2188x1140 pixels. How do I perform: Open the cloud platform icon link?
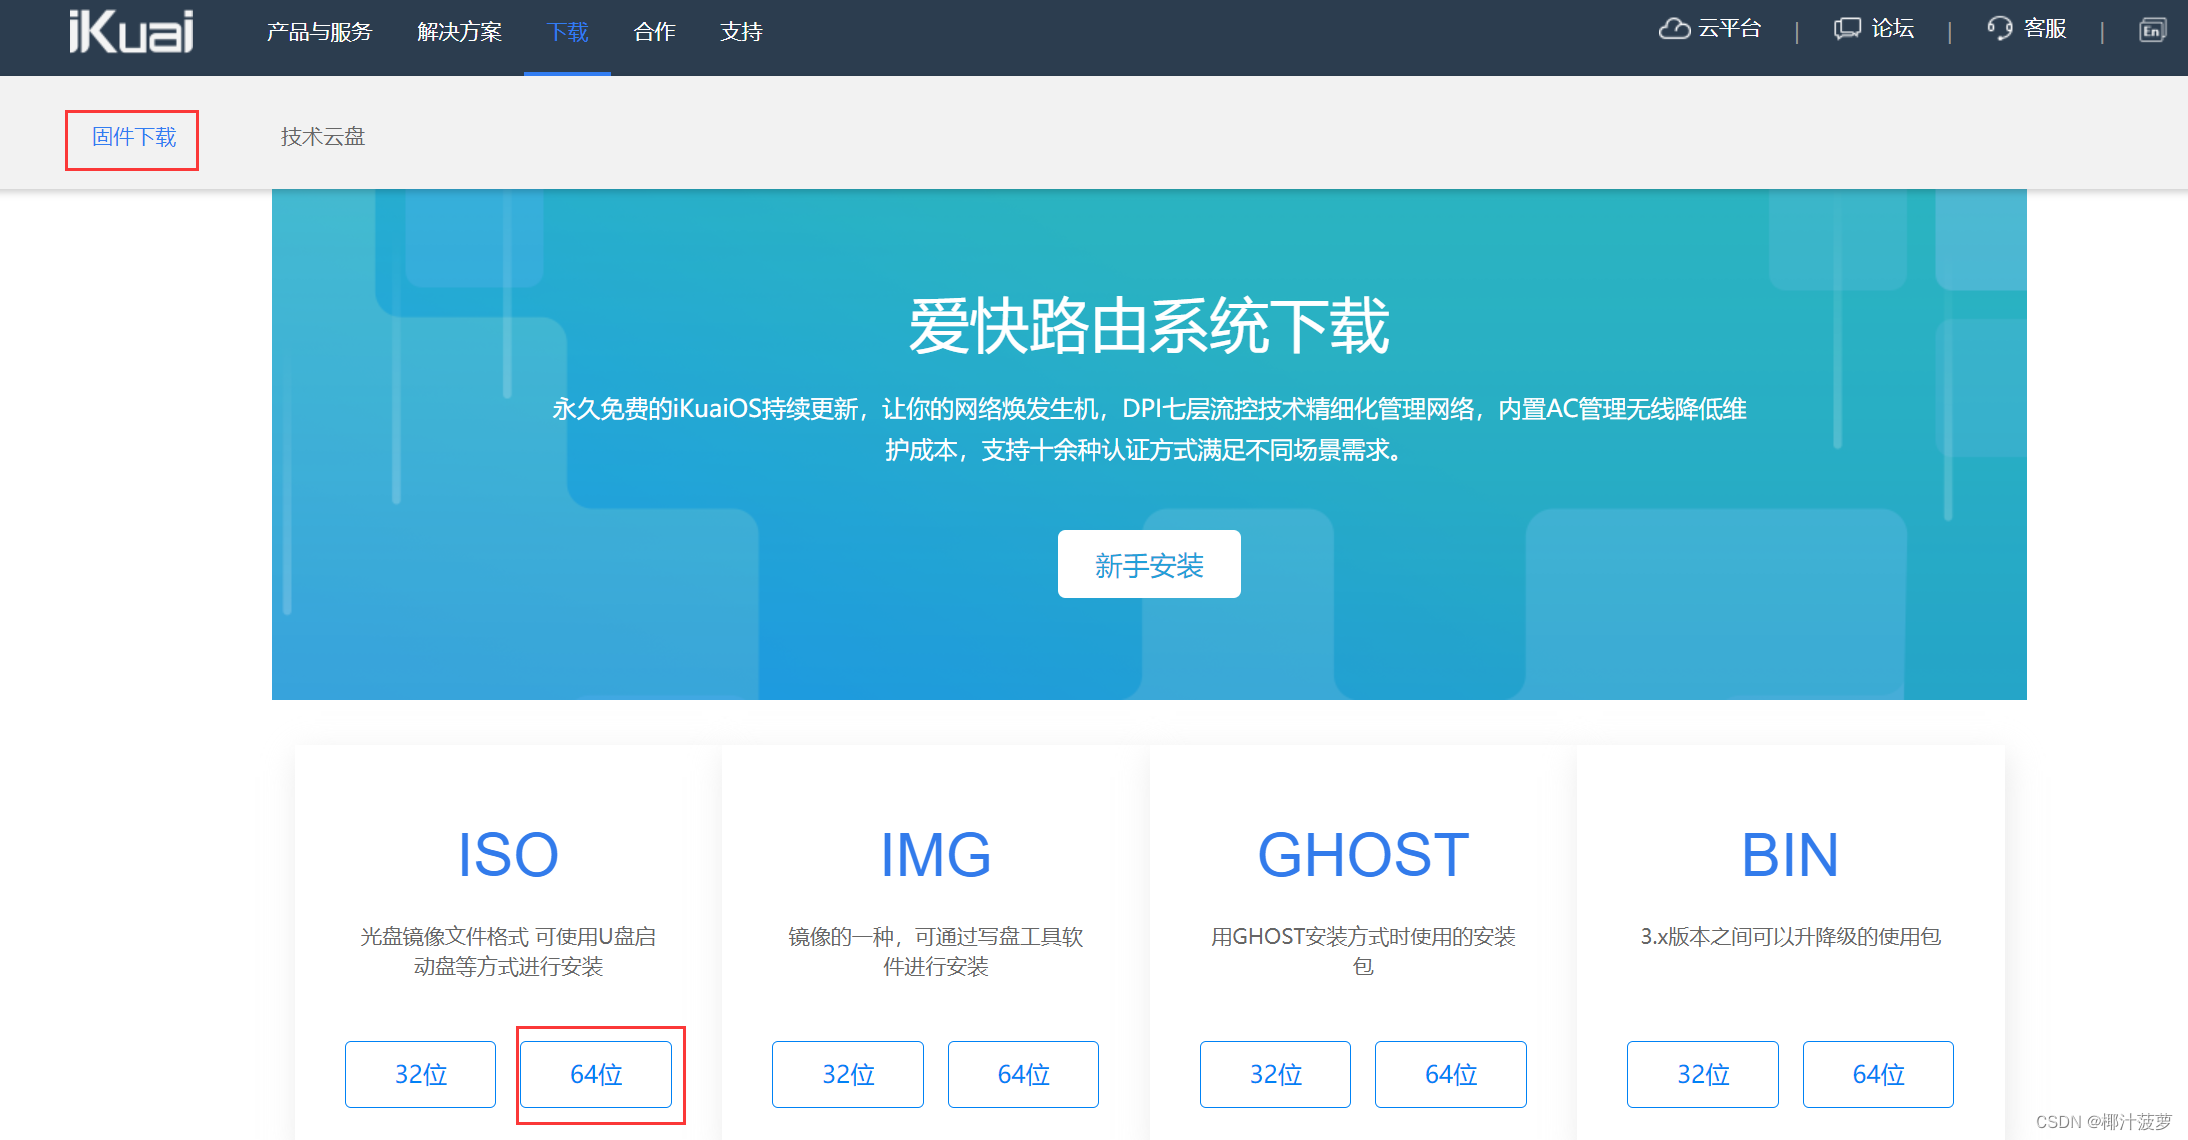[1674, 29]
